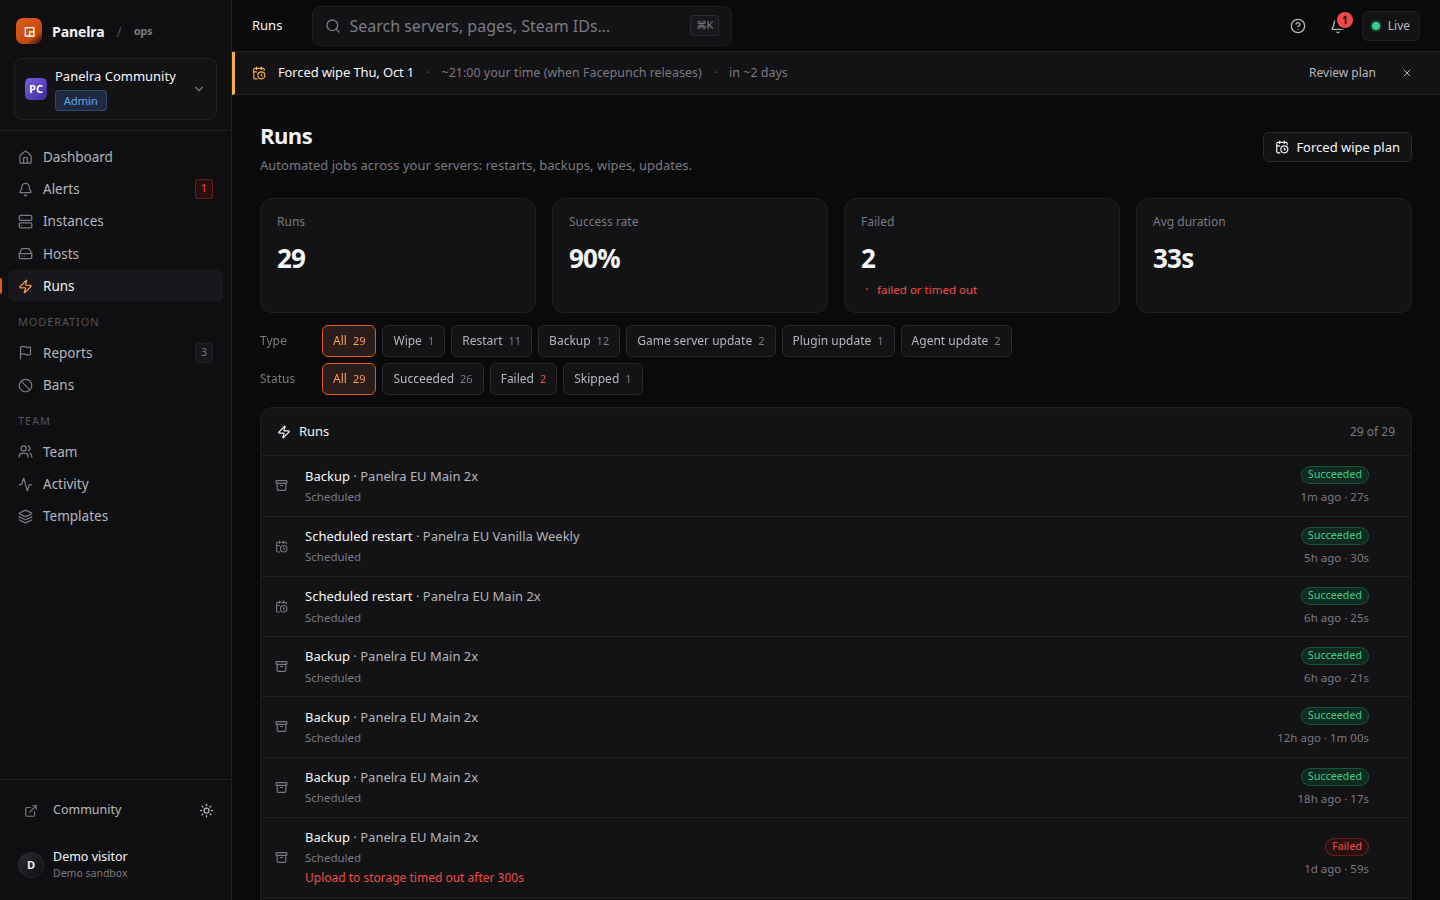Dismiss the forced wipe banner
1440x900 pixels.
tap(1407, 73)
